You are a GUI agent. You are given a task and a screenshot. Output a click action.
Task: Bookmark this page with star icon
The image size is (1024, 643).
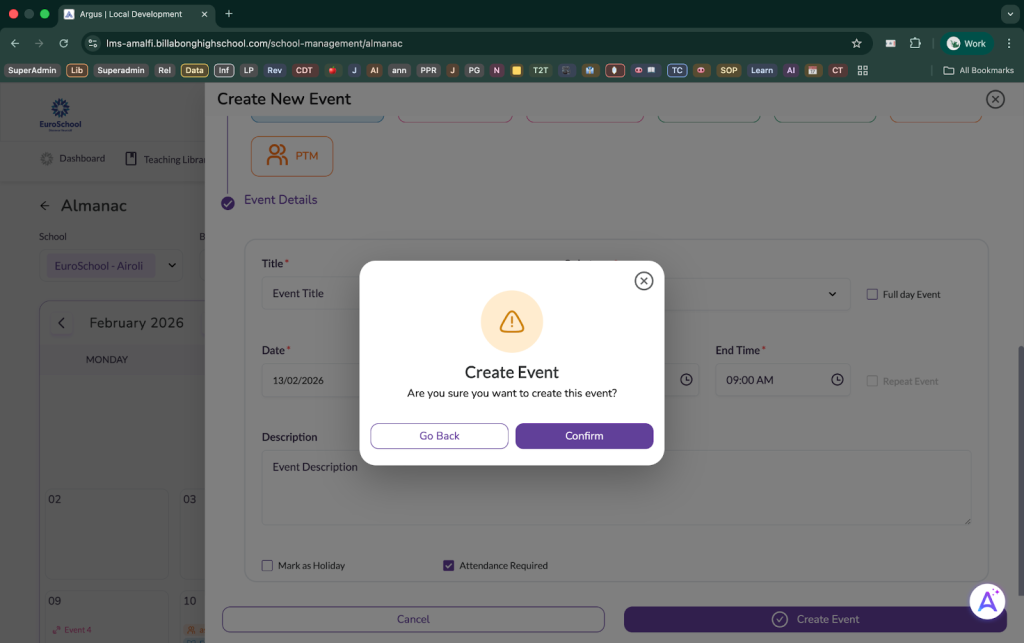856,44
